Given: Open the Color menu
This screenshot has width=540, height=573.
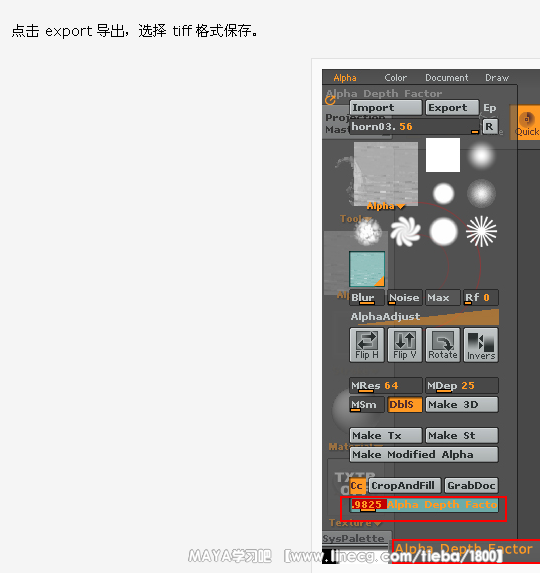Looking at the screenshot, I should pyautogui.click(x=395, y=78).
